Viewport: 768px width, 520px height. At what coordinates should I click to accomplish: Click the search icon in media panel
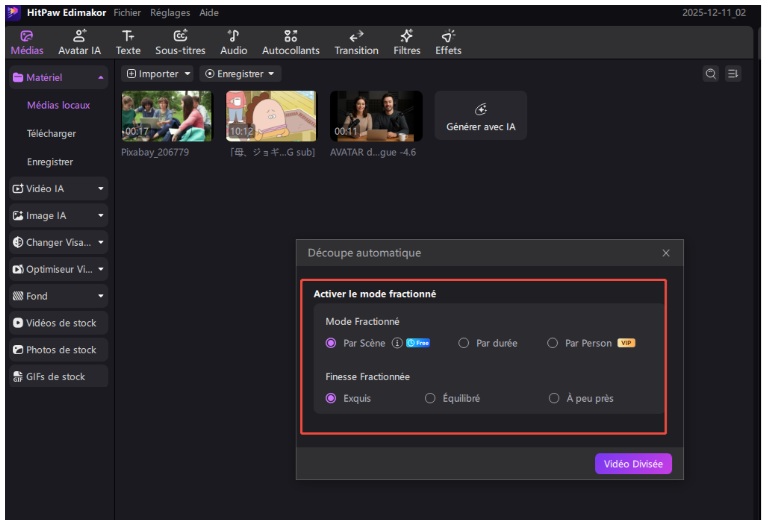pos(711,74)
